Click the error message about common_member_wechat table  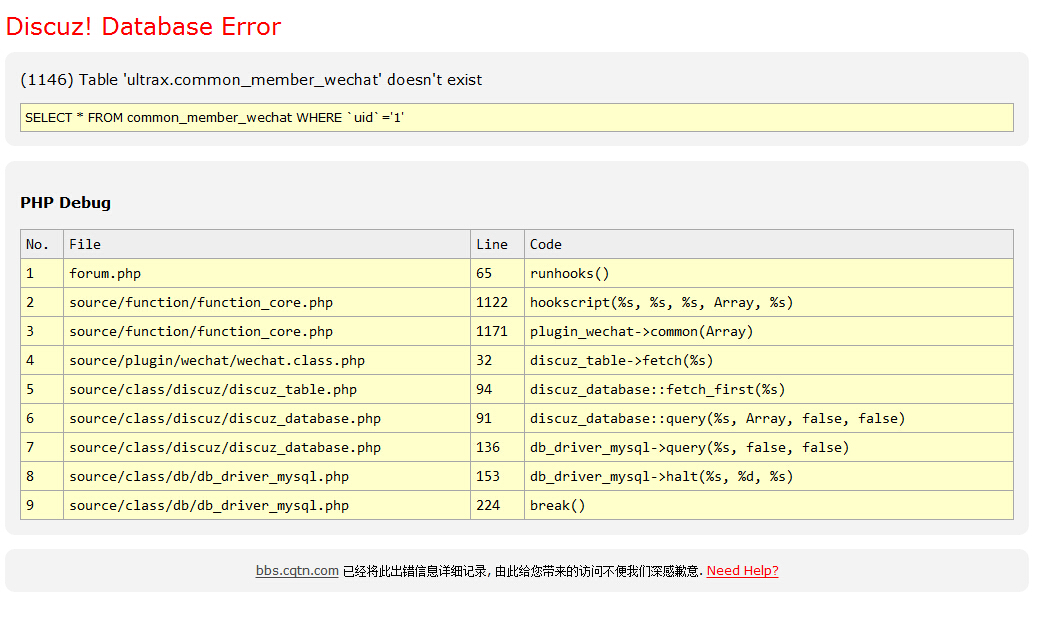tap(251, 80)
